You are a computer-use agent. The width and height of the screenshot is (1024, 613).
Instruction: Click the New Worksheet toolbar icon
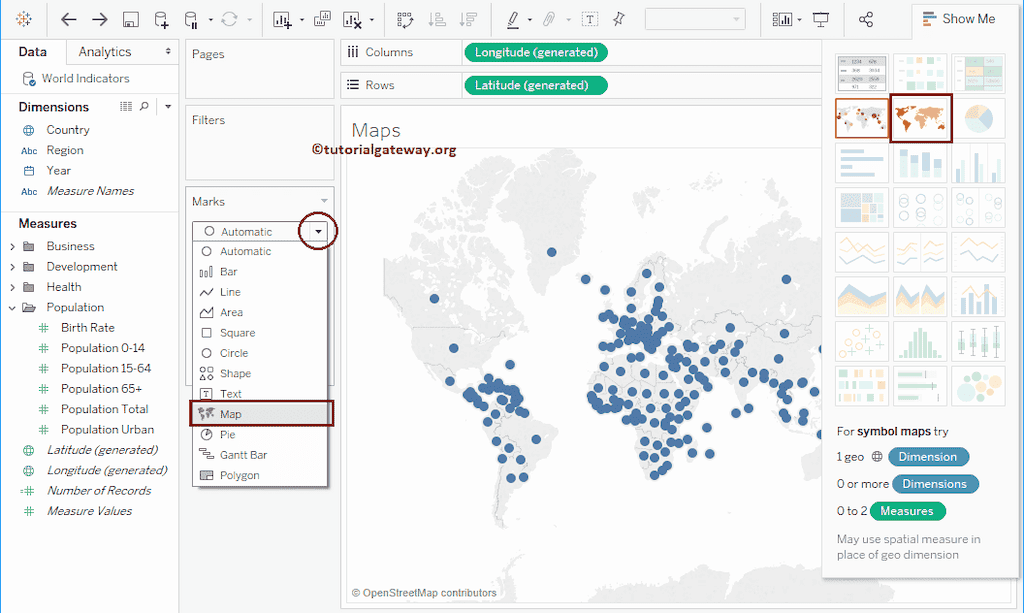coord(281,19)
